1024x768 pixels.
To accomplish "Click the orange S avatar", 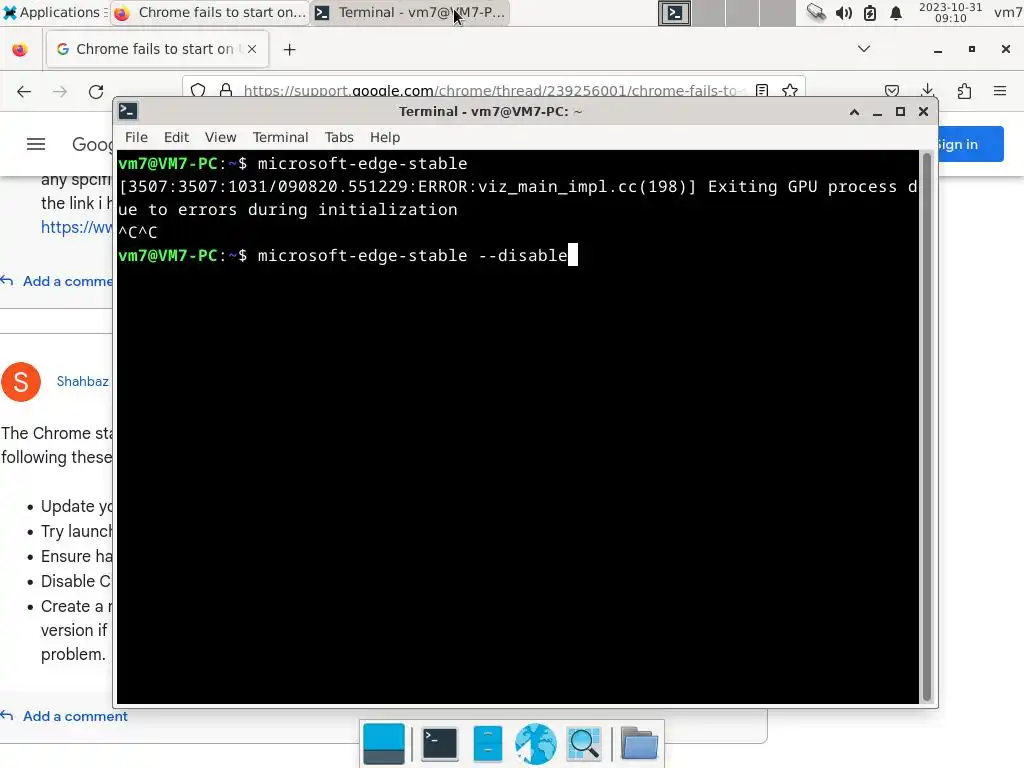I will click(21, 382).
